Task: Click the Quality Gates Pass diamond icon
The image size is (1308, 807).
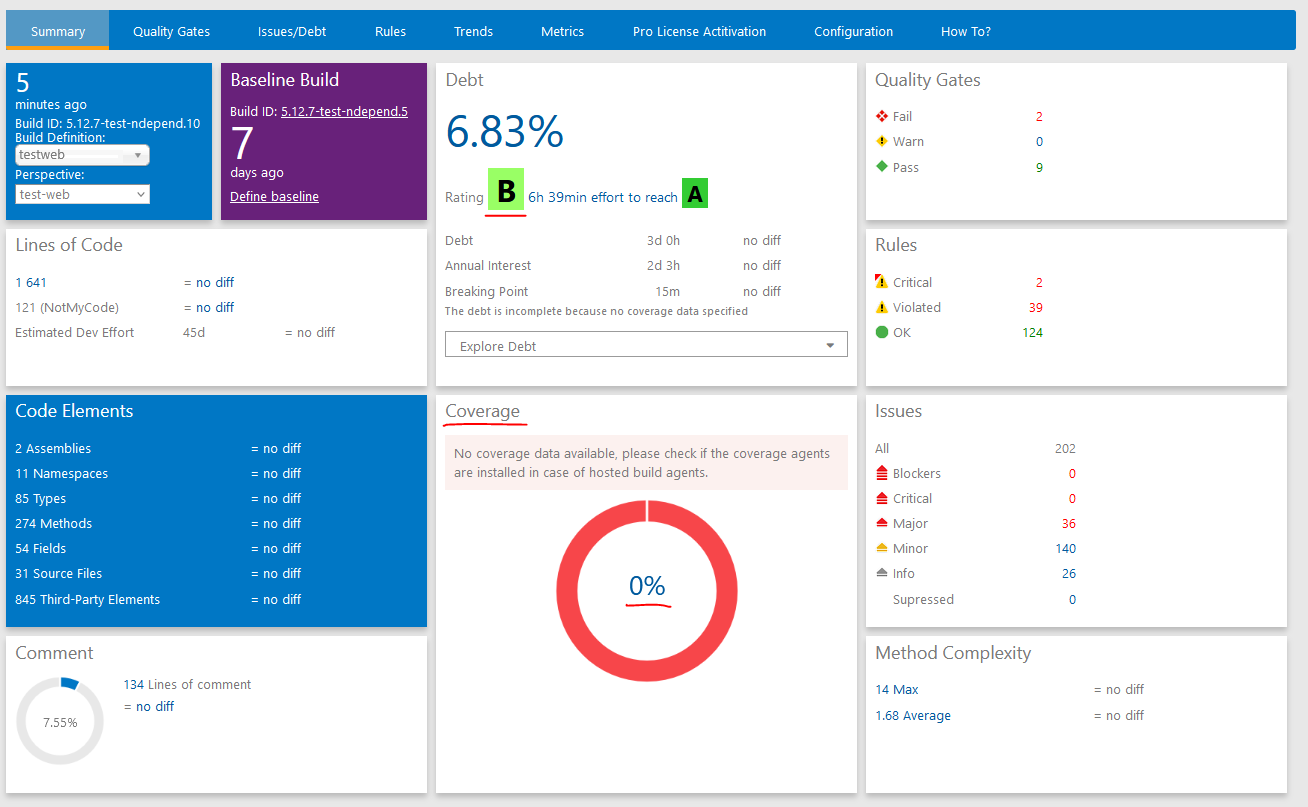Action: coord(882,167)
